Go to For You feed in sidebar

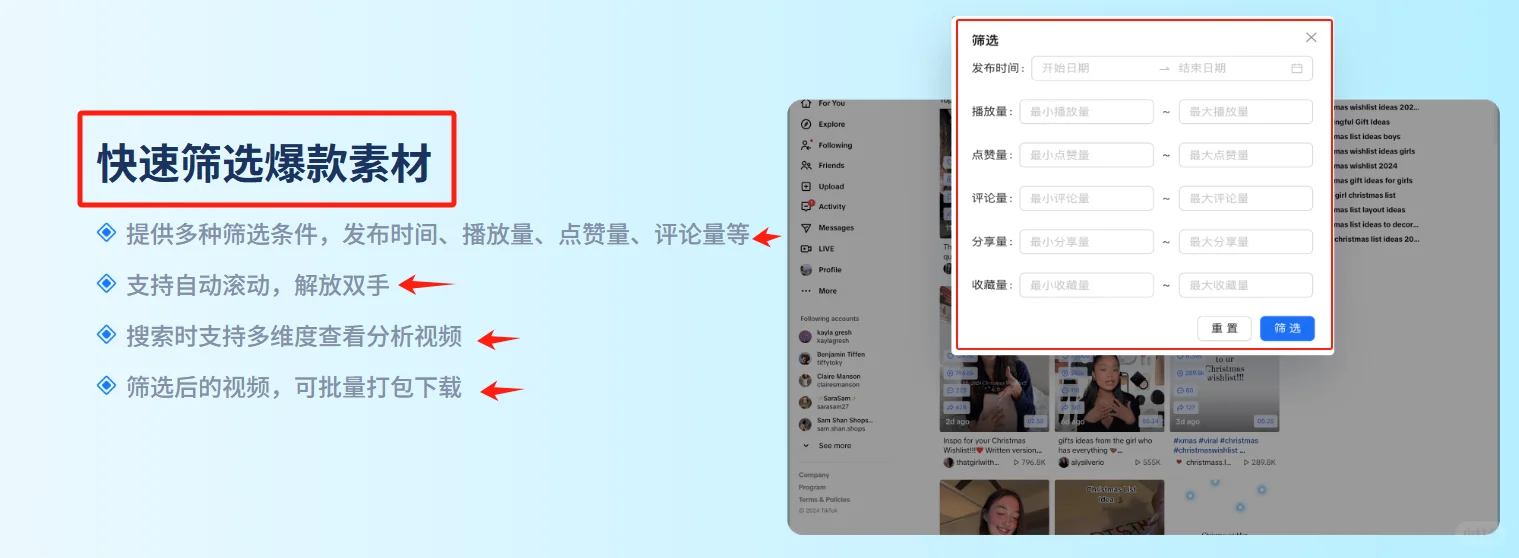pos(823,104)
